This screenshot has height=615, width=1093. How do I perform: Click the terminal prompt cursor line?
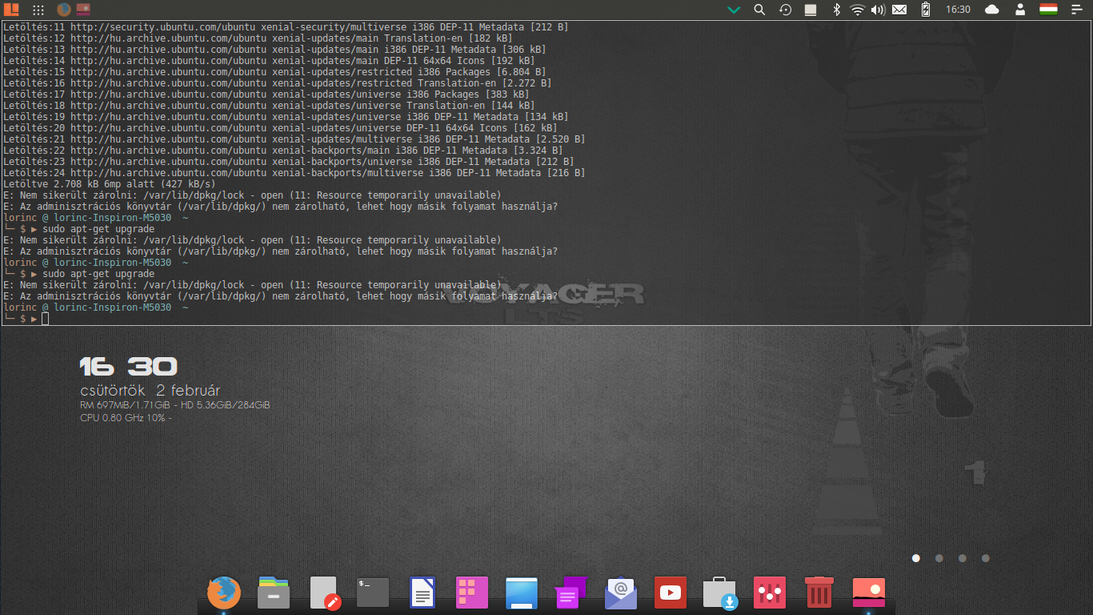(x=26, y=319)
